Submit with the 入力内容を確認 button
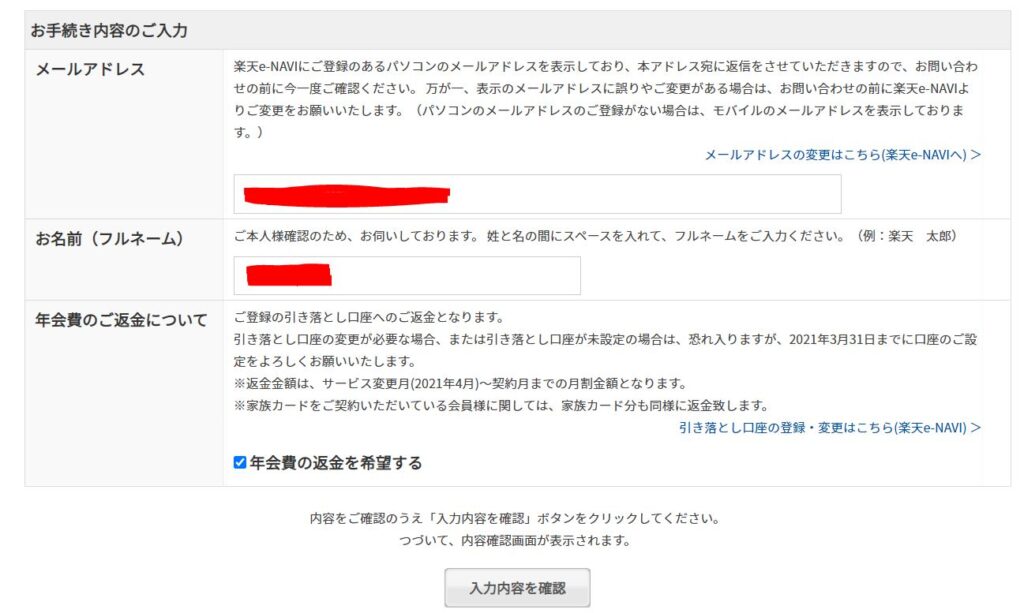 [517, 588]
